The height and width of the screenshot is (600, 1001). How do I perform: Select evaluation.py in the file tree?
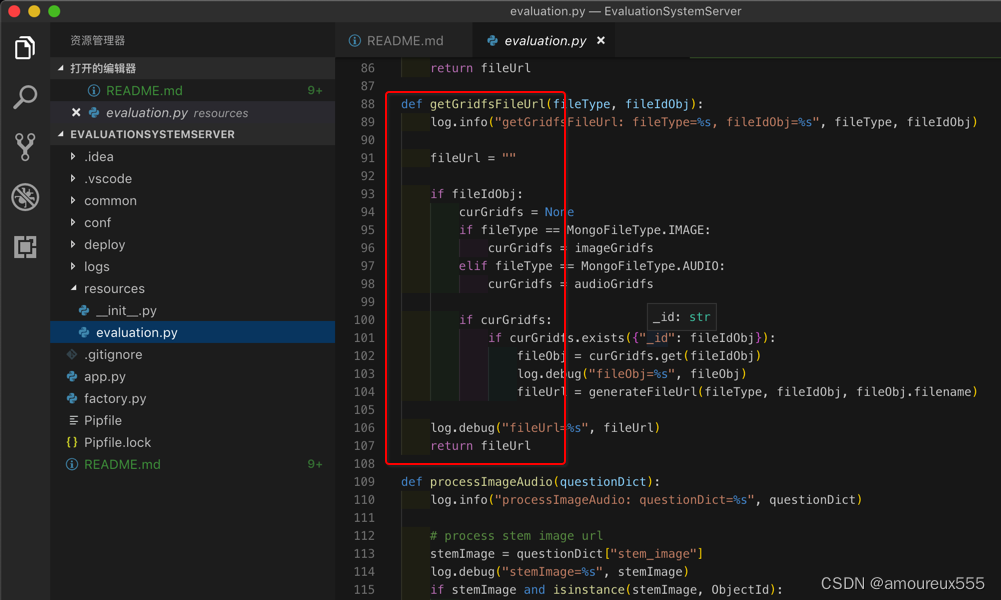tap(192, 333)
